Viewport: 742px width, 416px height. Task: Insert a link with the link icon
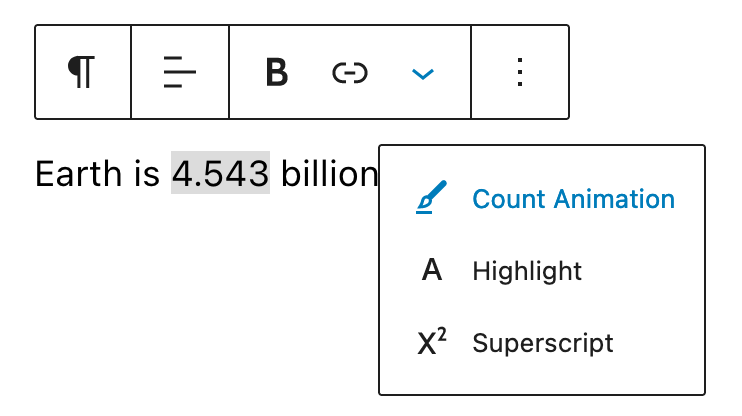pyautogui.click(x=350, y=72)
